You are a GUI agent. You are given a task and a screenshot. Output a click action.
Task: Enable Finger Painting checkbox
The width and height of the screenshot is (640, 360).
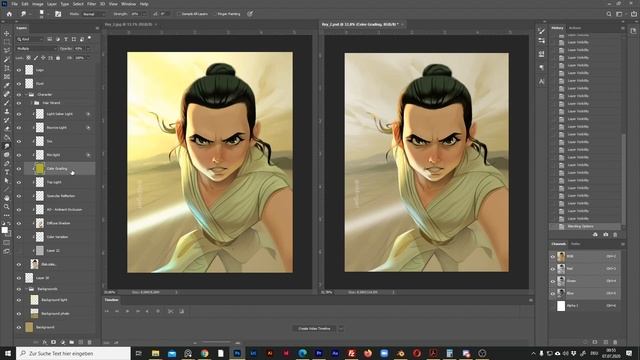click(214, 14)
